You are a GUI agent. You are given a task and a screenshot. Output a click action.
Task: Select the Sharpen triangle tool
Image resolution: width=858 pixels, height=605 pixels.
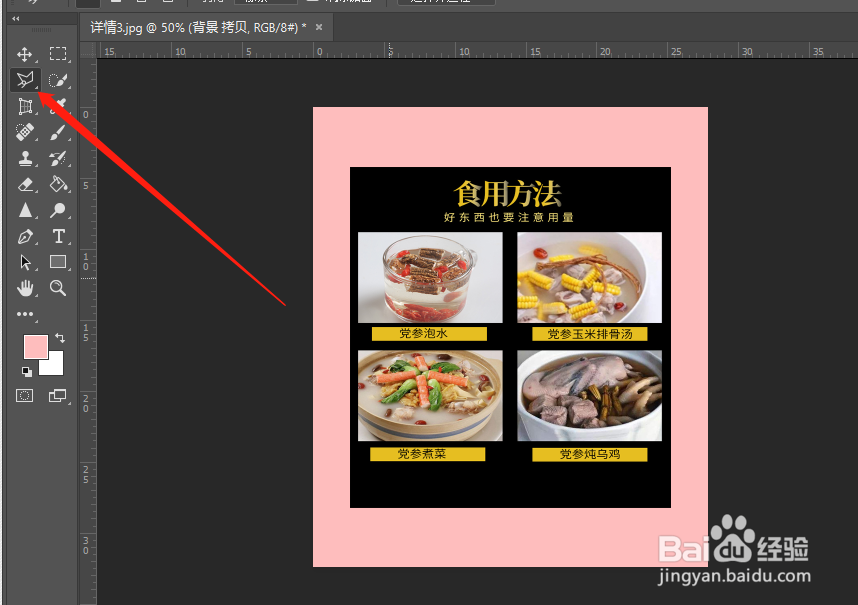click(25, 210)
